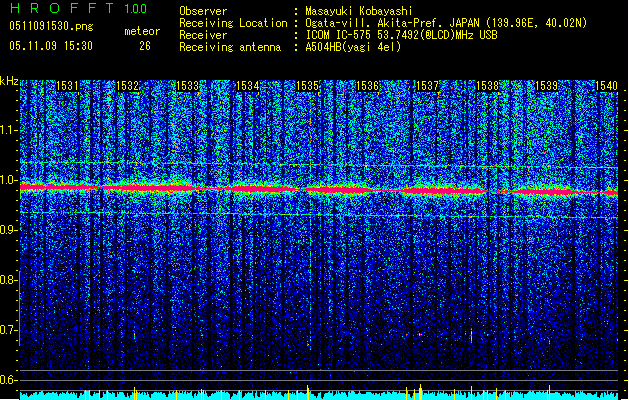Click the 1531 time marker

tap(67, 86)
